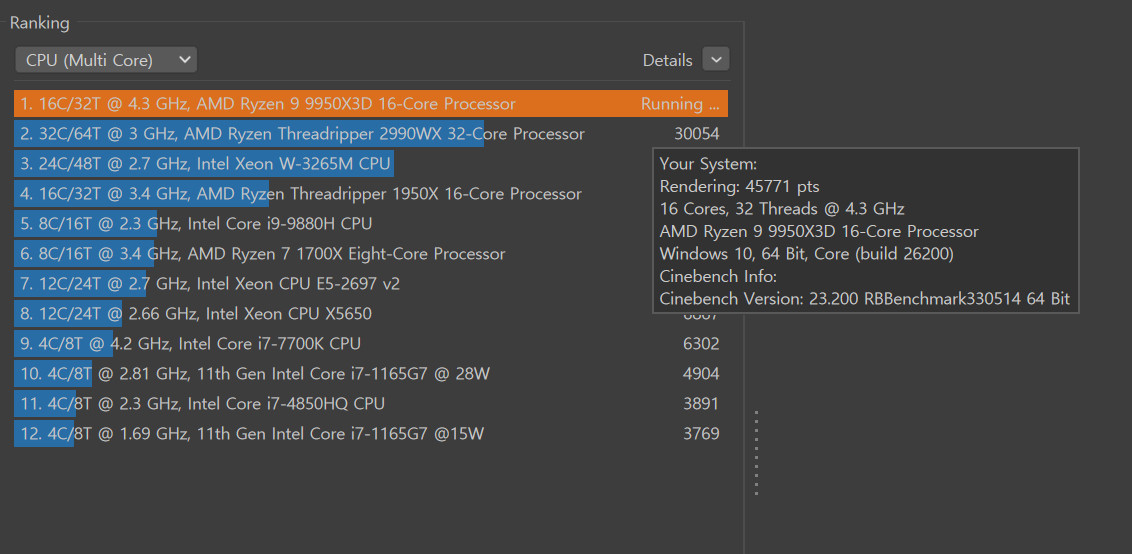Image resolution: width=1132 pixels, height=554 pixels.
Task: Select the Intel Xeon W-3265M row
Action: pyautogui.click(x=370, y=164)
